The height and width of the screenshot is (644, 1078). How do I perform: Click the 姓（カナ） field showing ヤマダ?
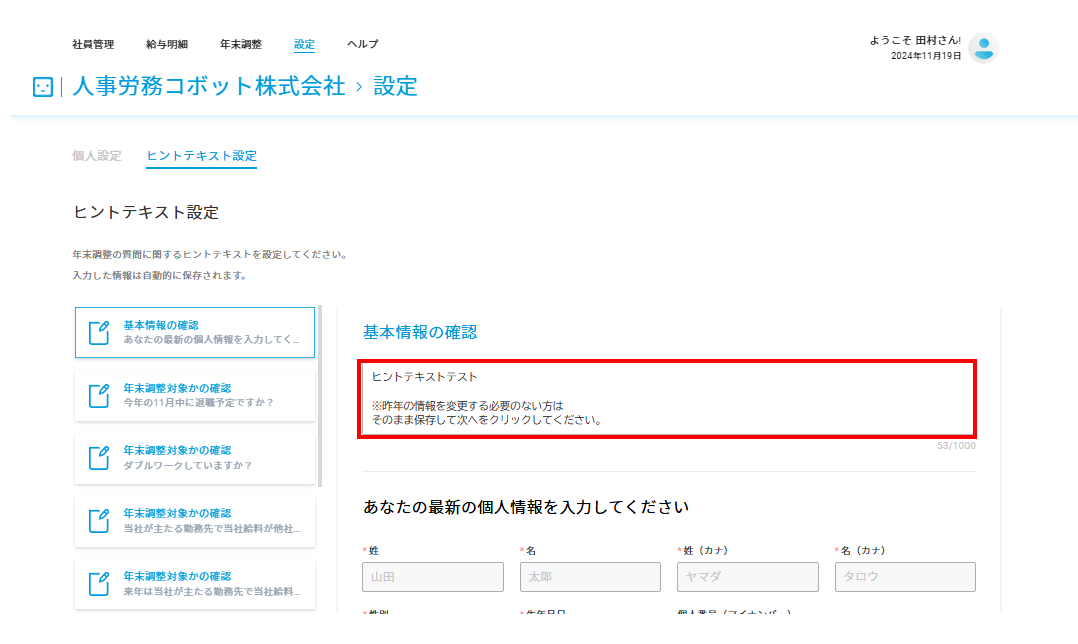pos(748,577)
